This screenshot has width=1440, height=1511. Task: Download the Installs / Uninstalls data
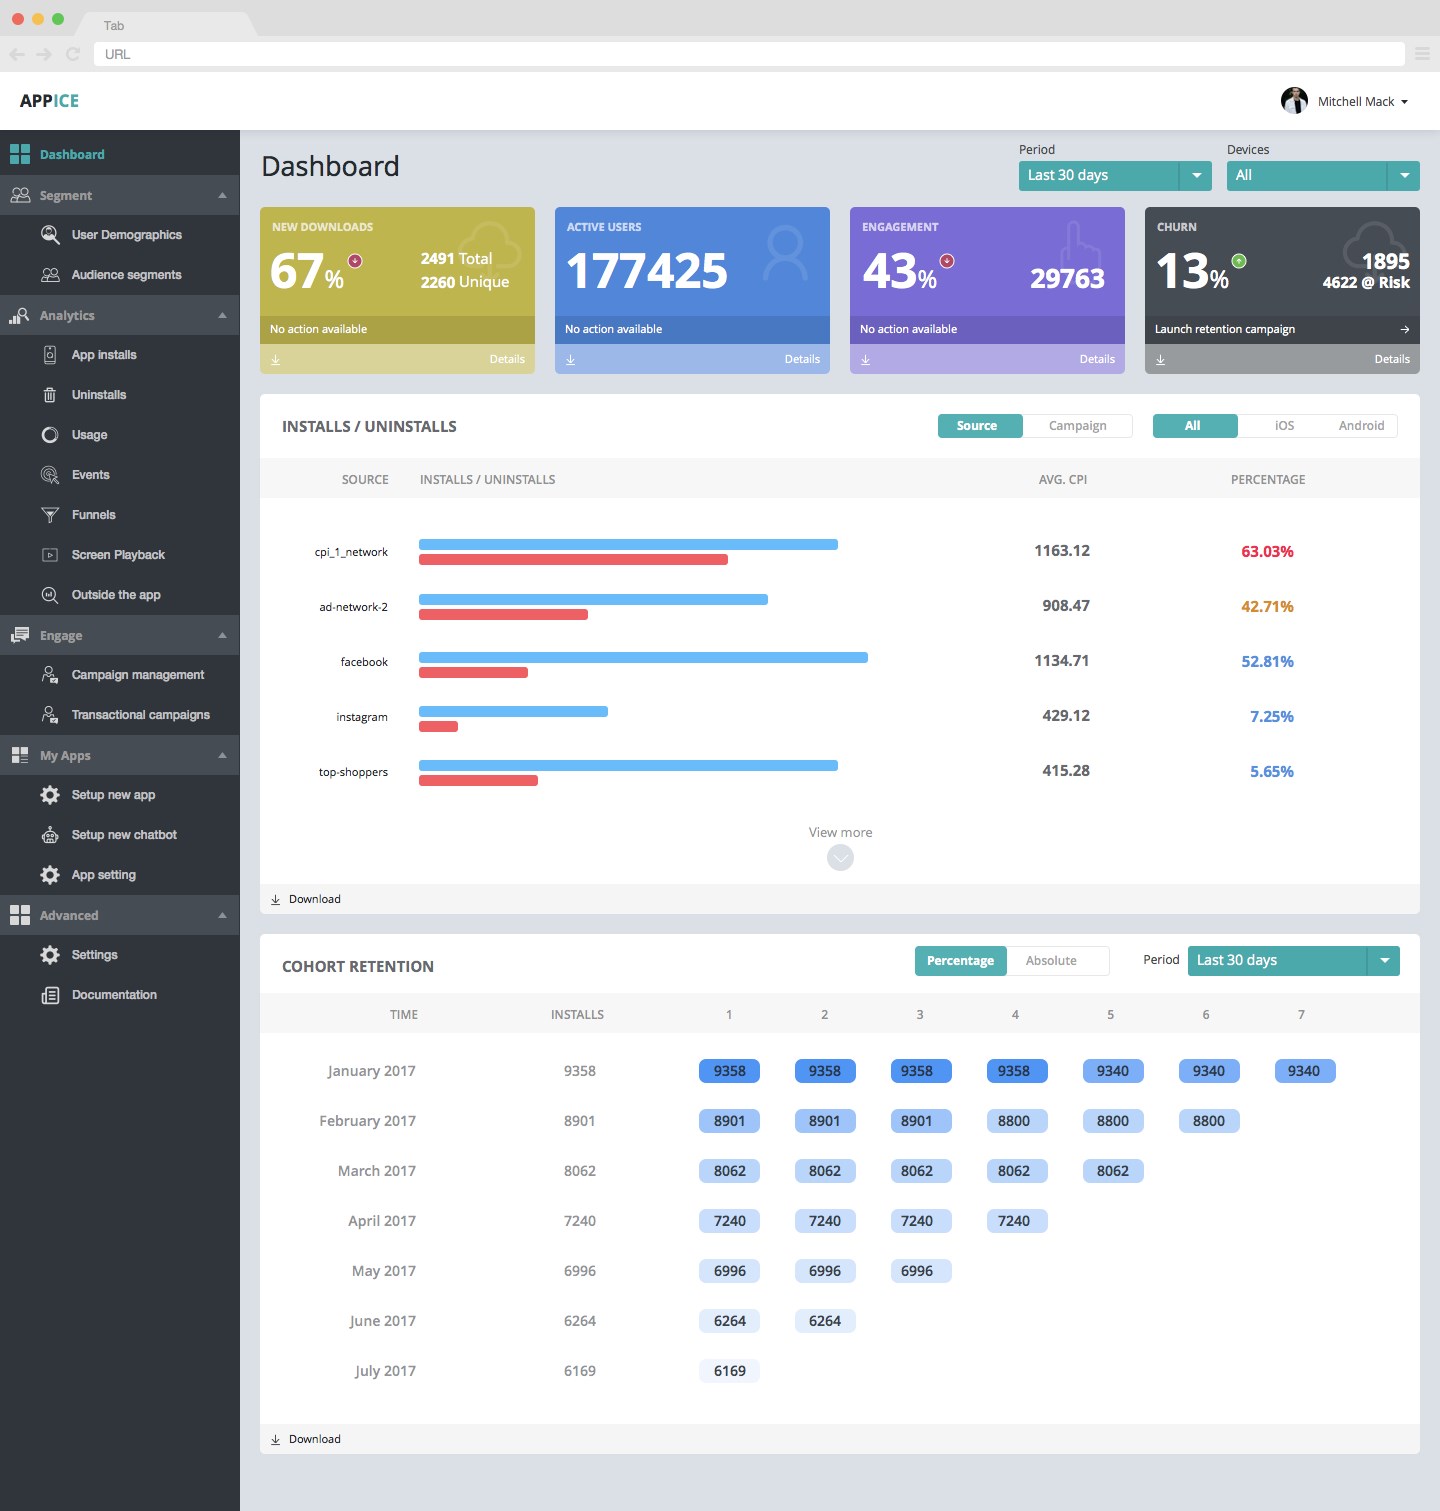click(x=306, y=899)
